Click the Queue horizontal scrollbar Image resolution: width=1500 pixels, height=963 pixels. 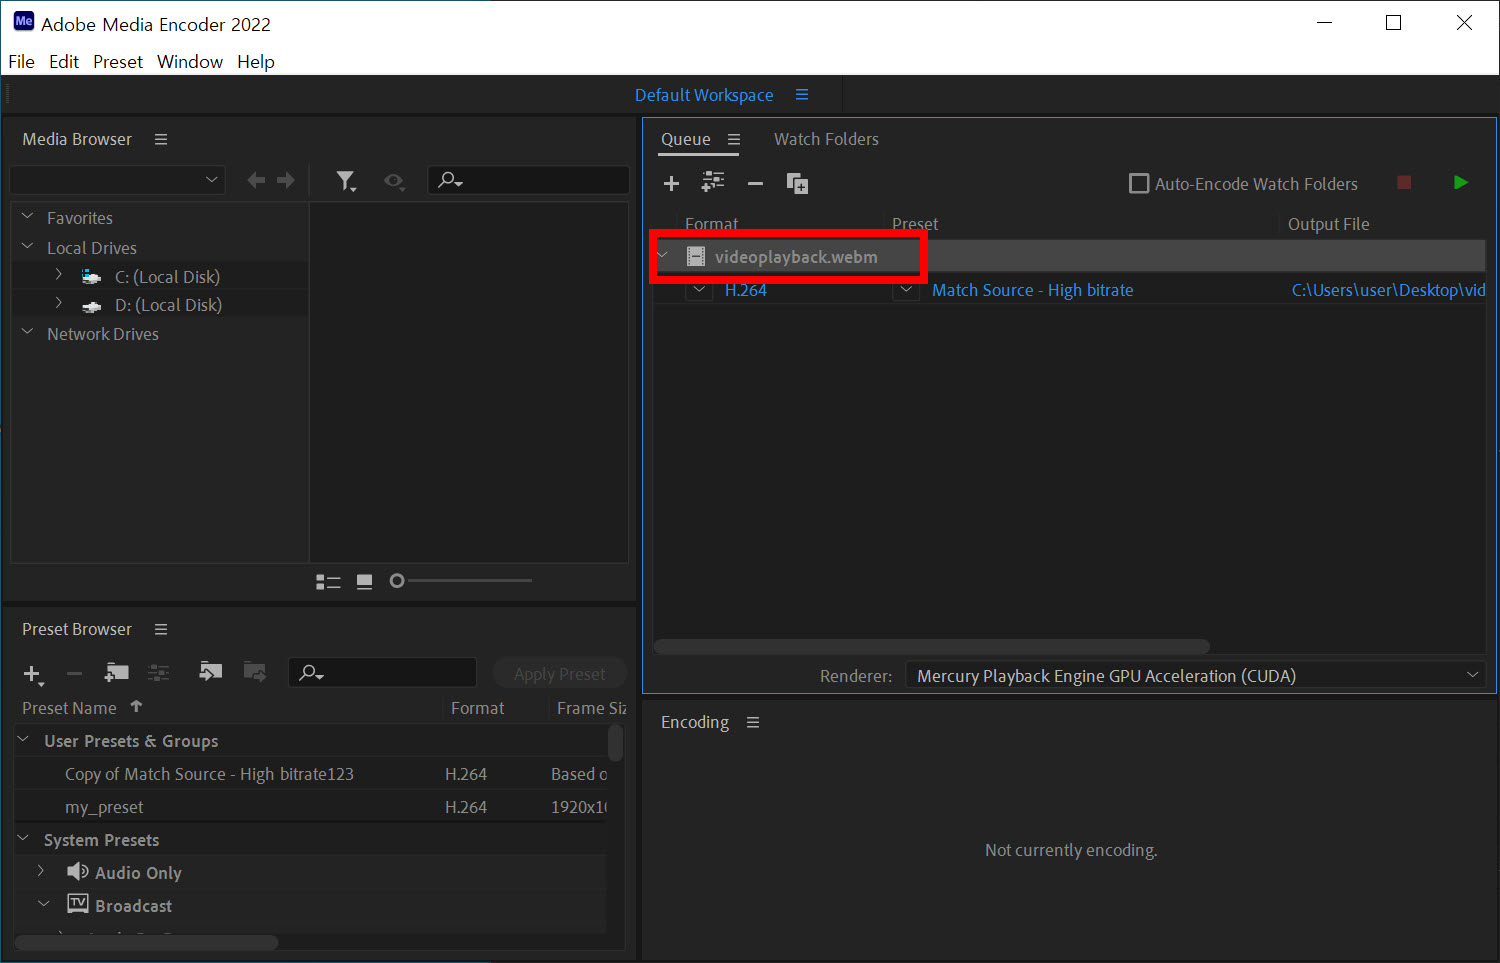pos(931,647)
